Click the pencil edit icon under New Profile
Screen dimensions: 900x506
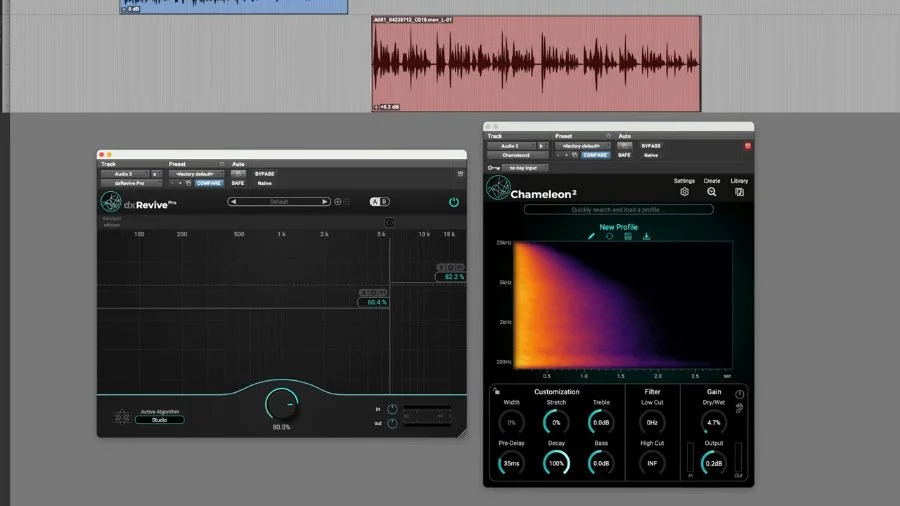[591, 236]
